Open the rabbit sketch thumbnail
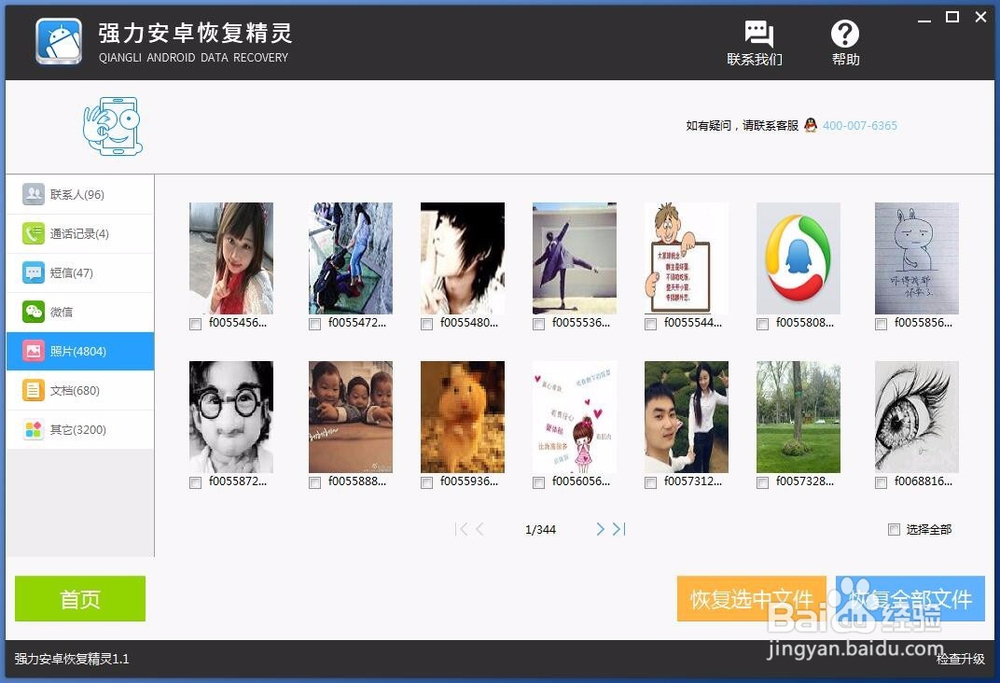 [x=916, y=258]
